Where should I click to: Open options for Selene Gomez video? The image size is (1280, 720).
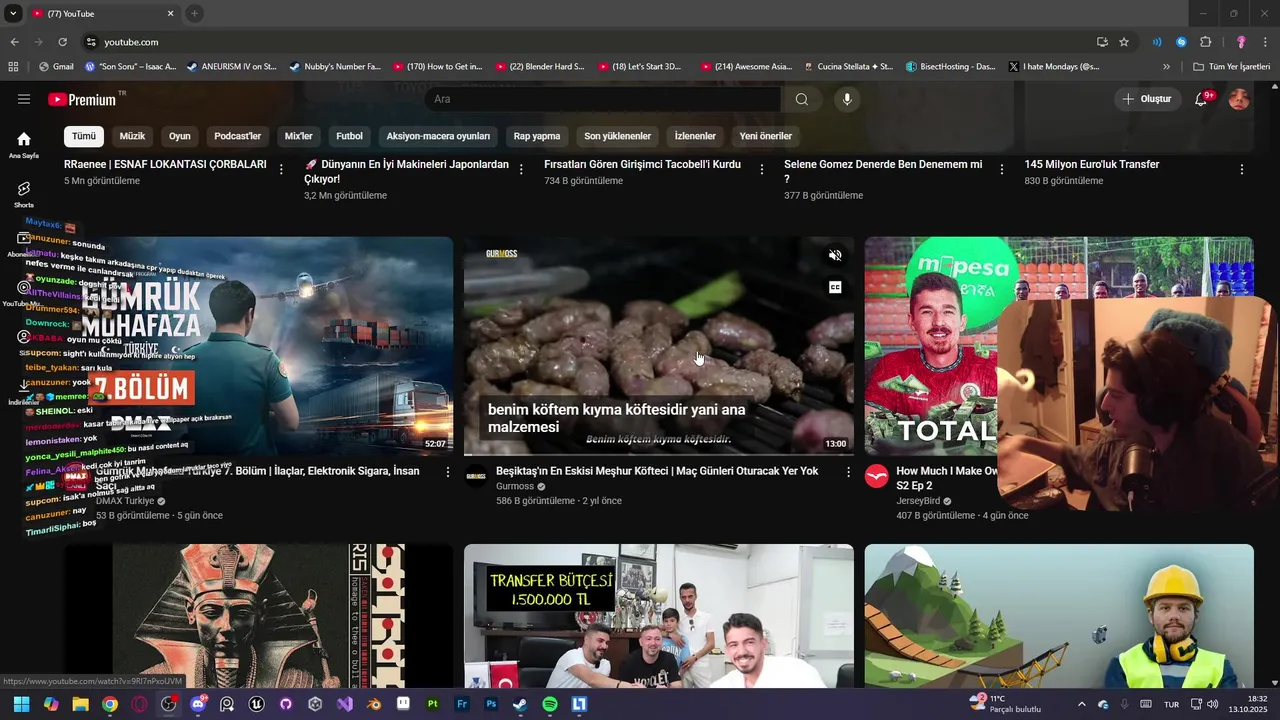1001,170
